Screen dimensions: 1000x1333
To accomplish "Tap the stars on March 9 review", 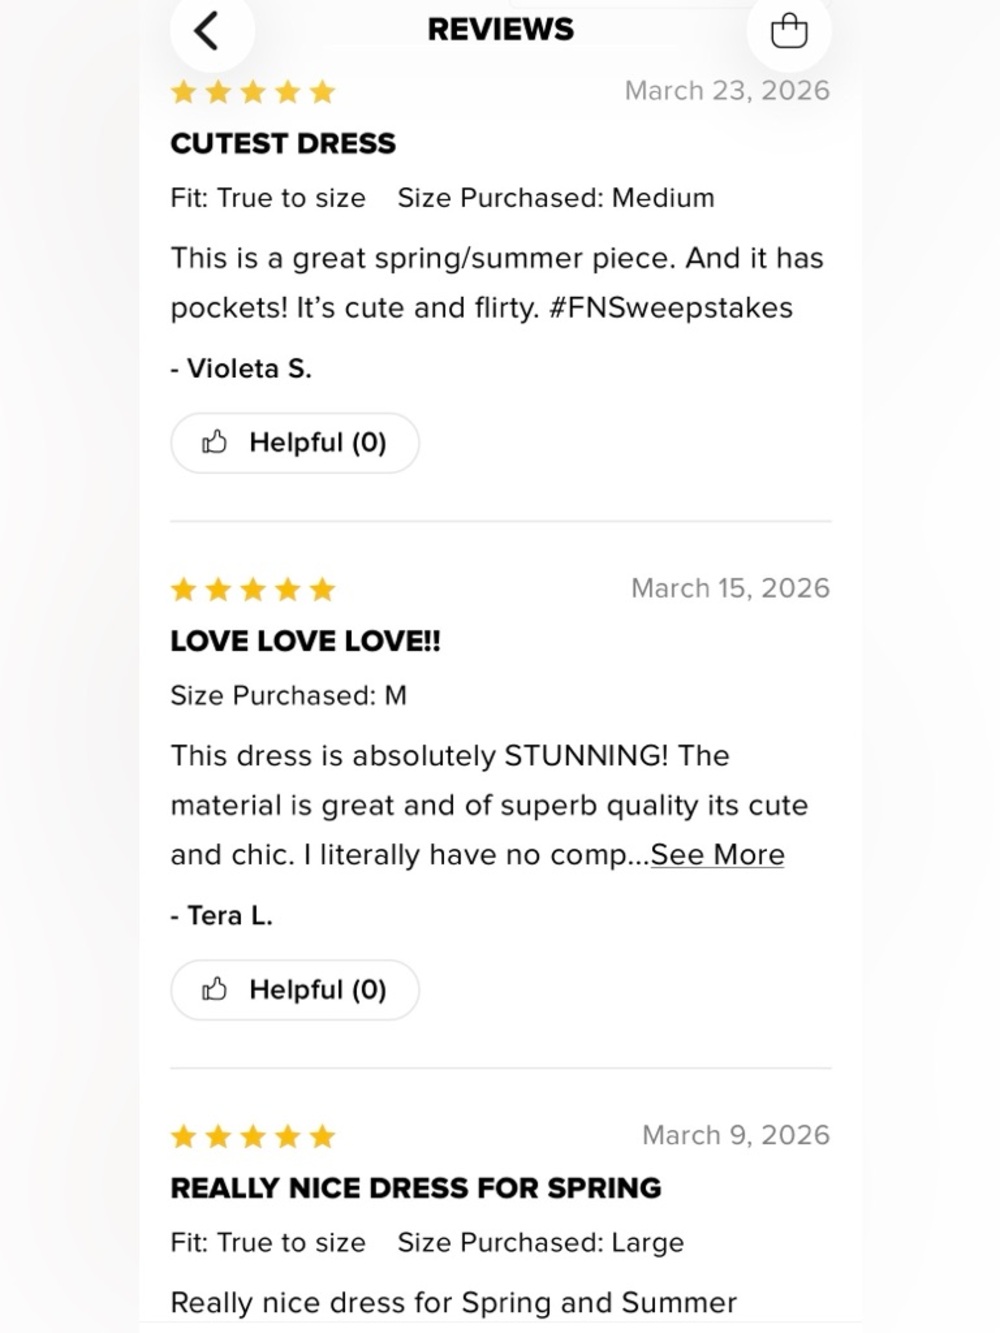I will coord(253,1136).
